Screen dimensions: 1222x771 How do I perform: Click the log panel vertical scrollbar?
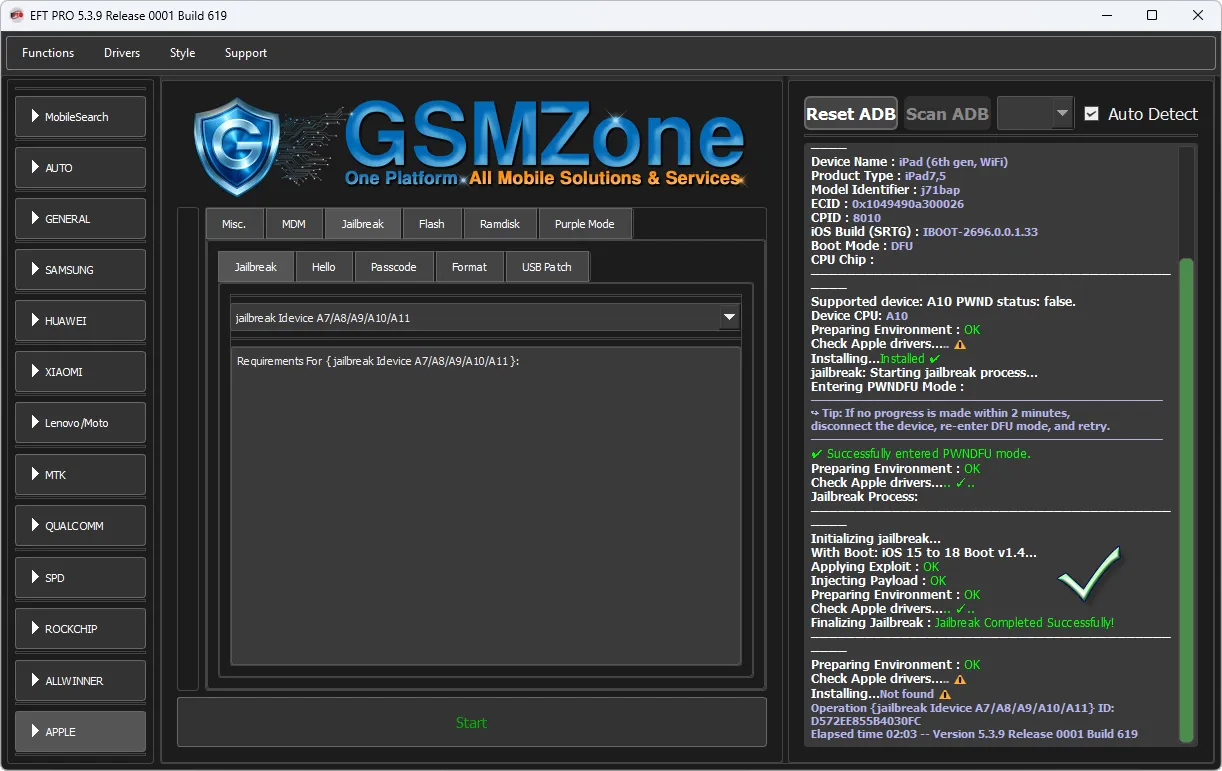click(1186, 500)
